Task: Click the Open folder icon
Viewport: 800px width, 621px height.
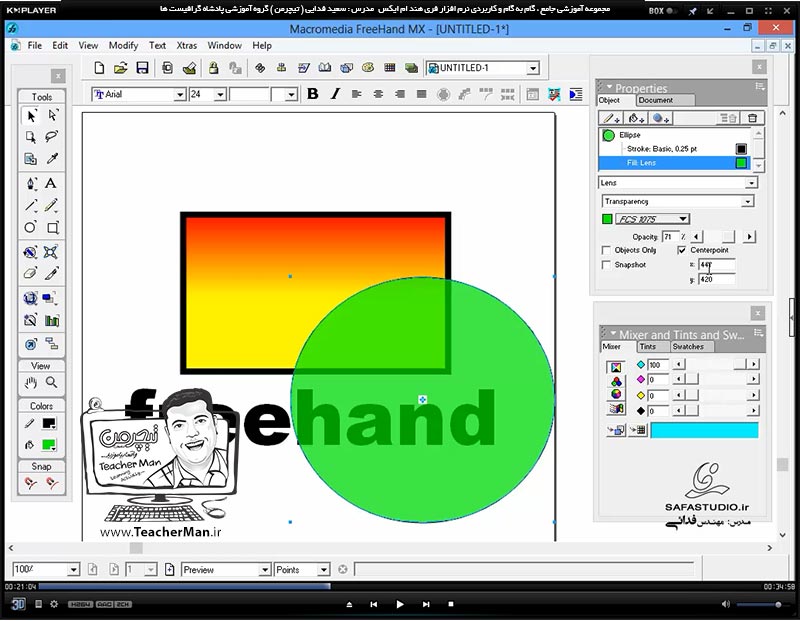Action: (x=121, y=68)
